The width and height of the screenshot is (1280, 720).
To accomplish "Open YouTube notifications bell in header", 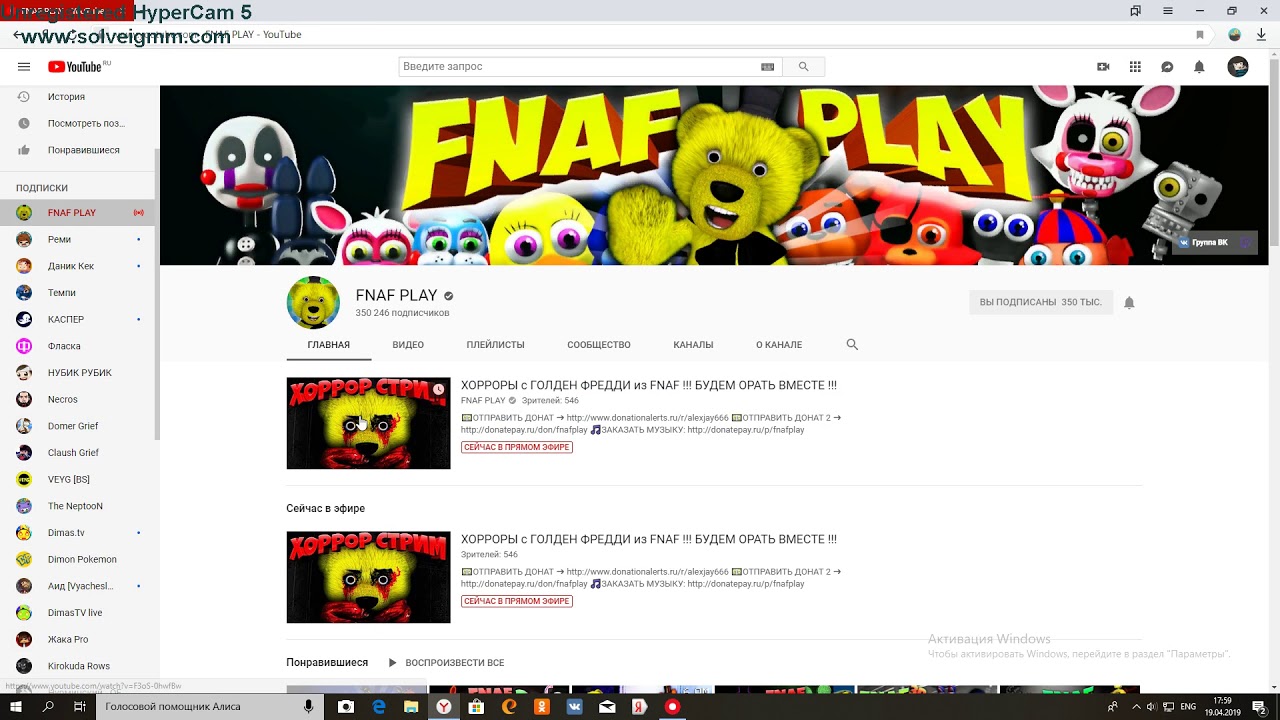I will (1199, 67).
